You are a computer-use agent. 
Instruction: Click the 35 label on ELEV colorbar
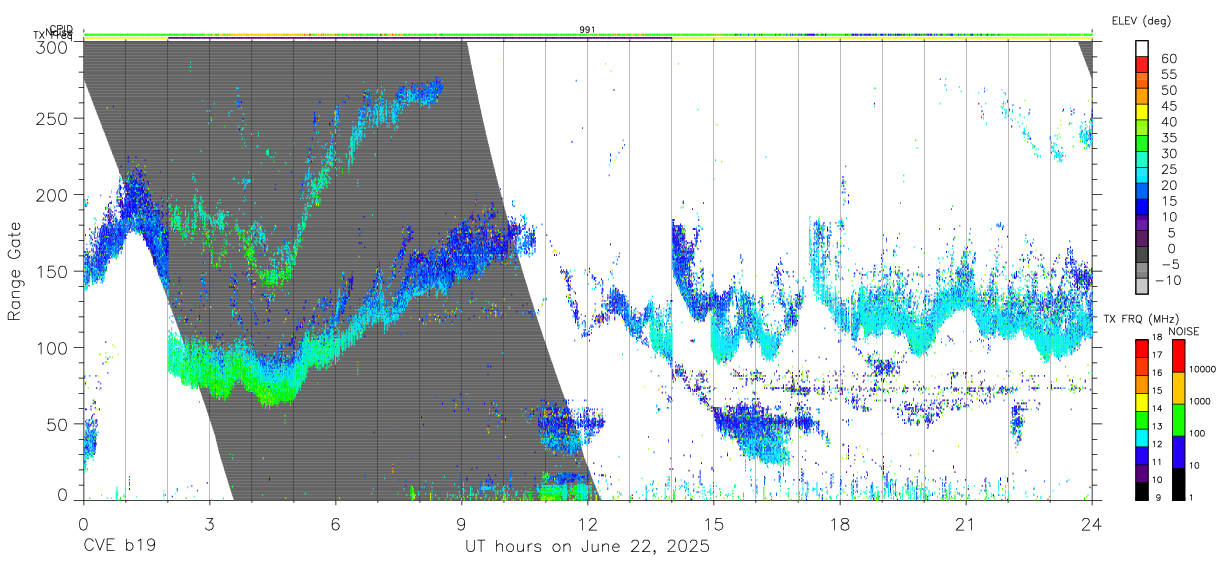coord(1168,137)
